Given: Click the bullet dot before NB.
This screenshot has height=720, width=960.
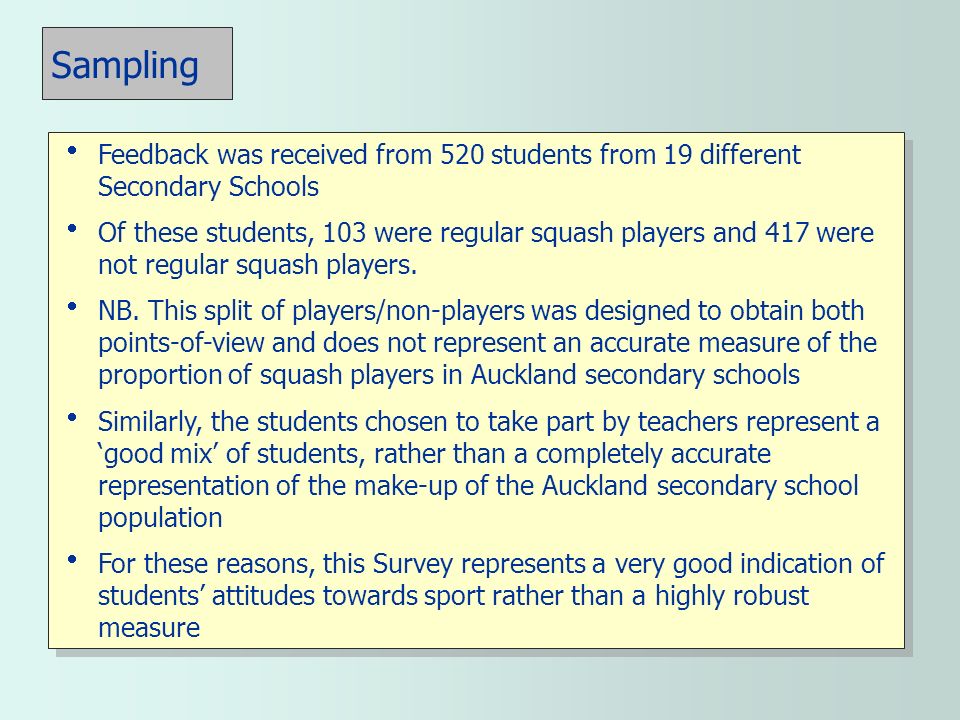Looking at the screenshot, I should tap(72, 306).
